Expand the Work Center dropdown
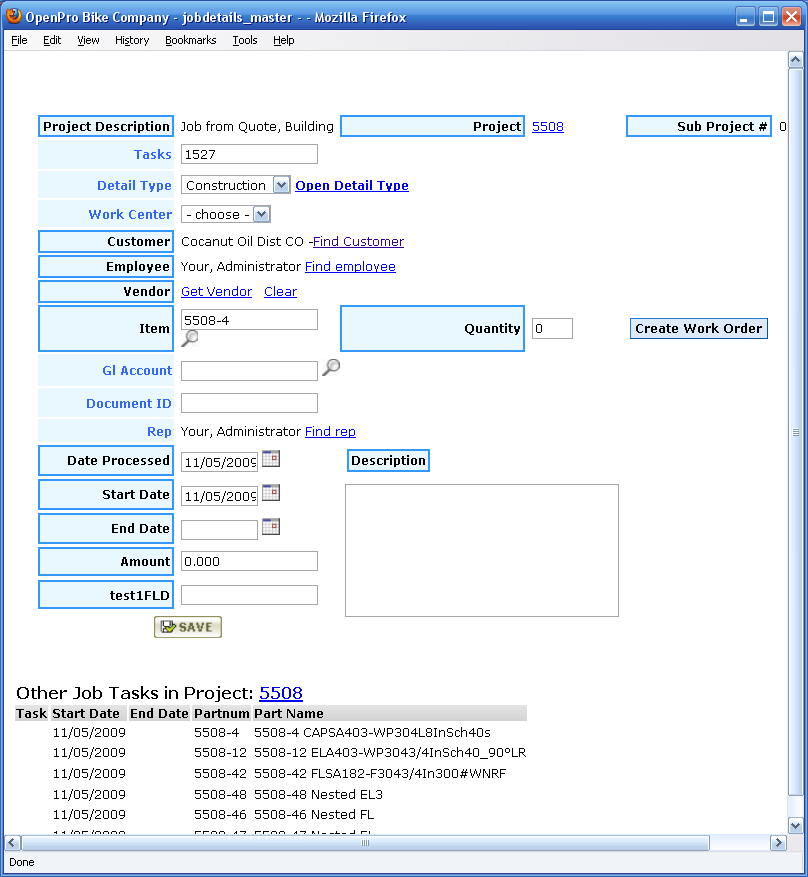 coord(262,214)
